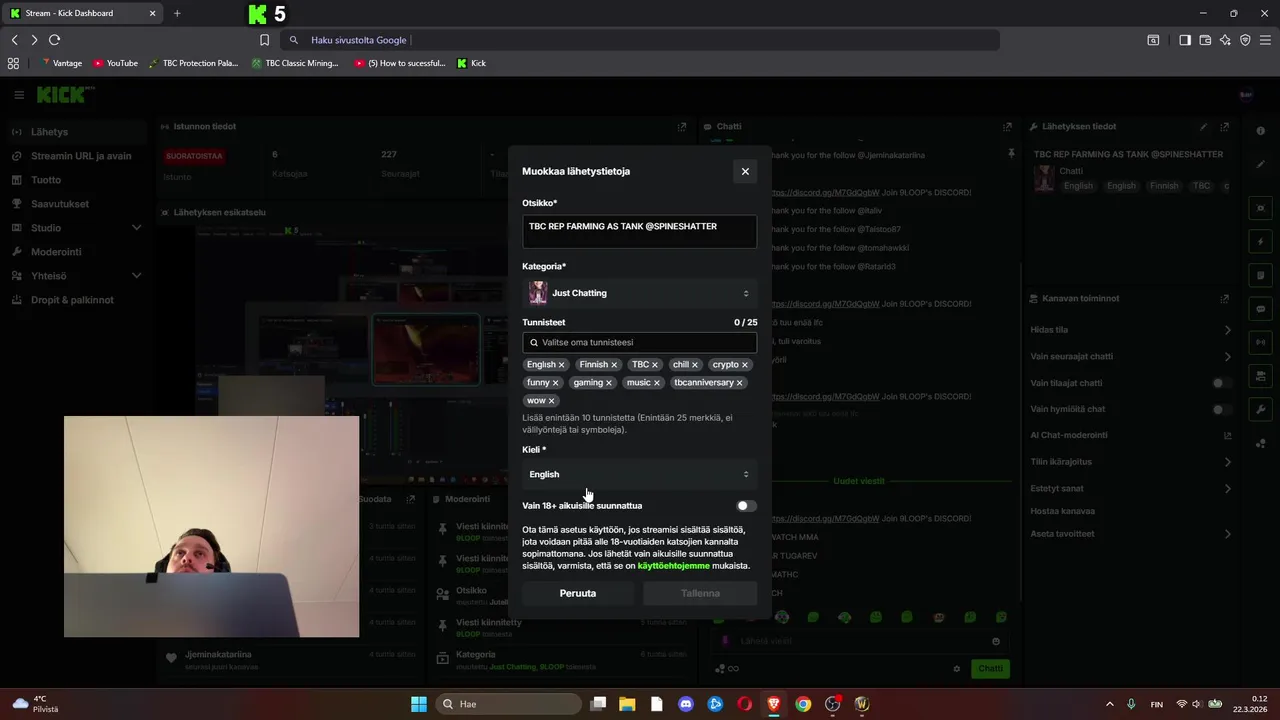This screenshot has height=720, width=1280.
Task: Select Streamin URL ja avain in sidebar
Action: coord(75,156)
